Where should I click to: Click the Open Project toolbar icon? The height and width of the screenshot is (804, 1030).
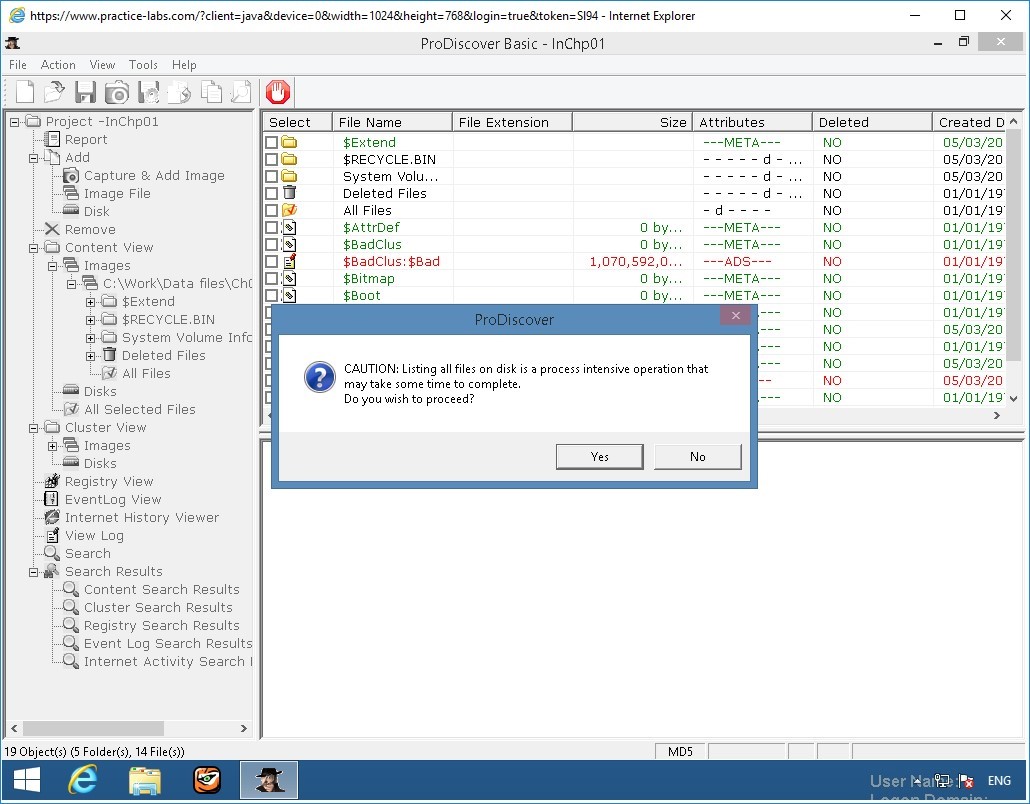pos(55,92)
